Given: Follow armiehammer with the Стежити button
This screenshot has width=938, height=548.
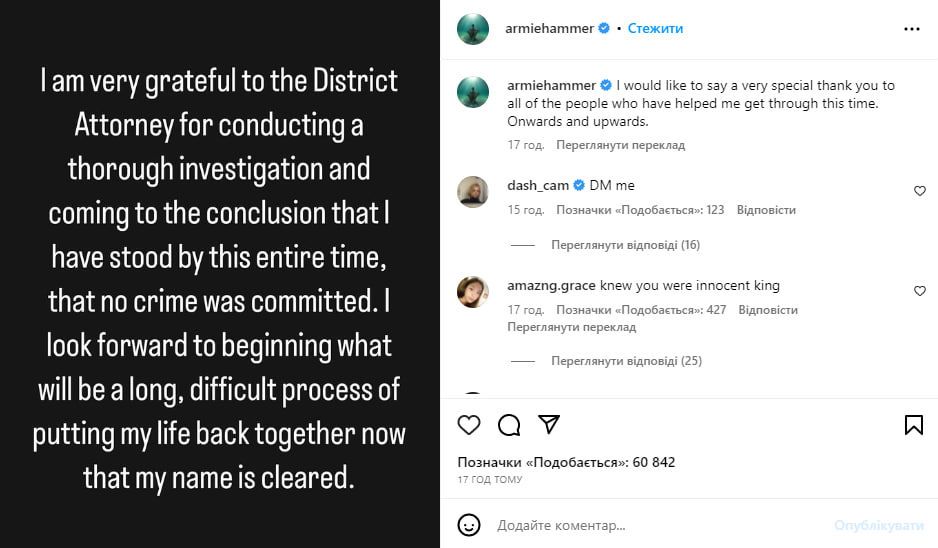Looking at the screenshot, I should pyautogui.click(x=655, y=29).
